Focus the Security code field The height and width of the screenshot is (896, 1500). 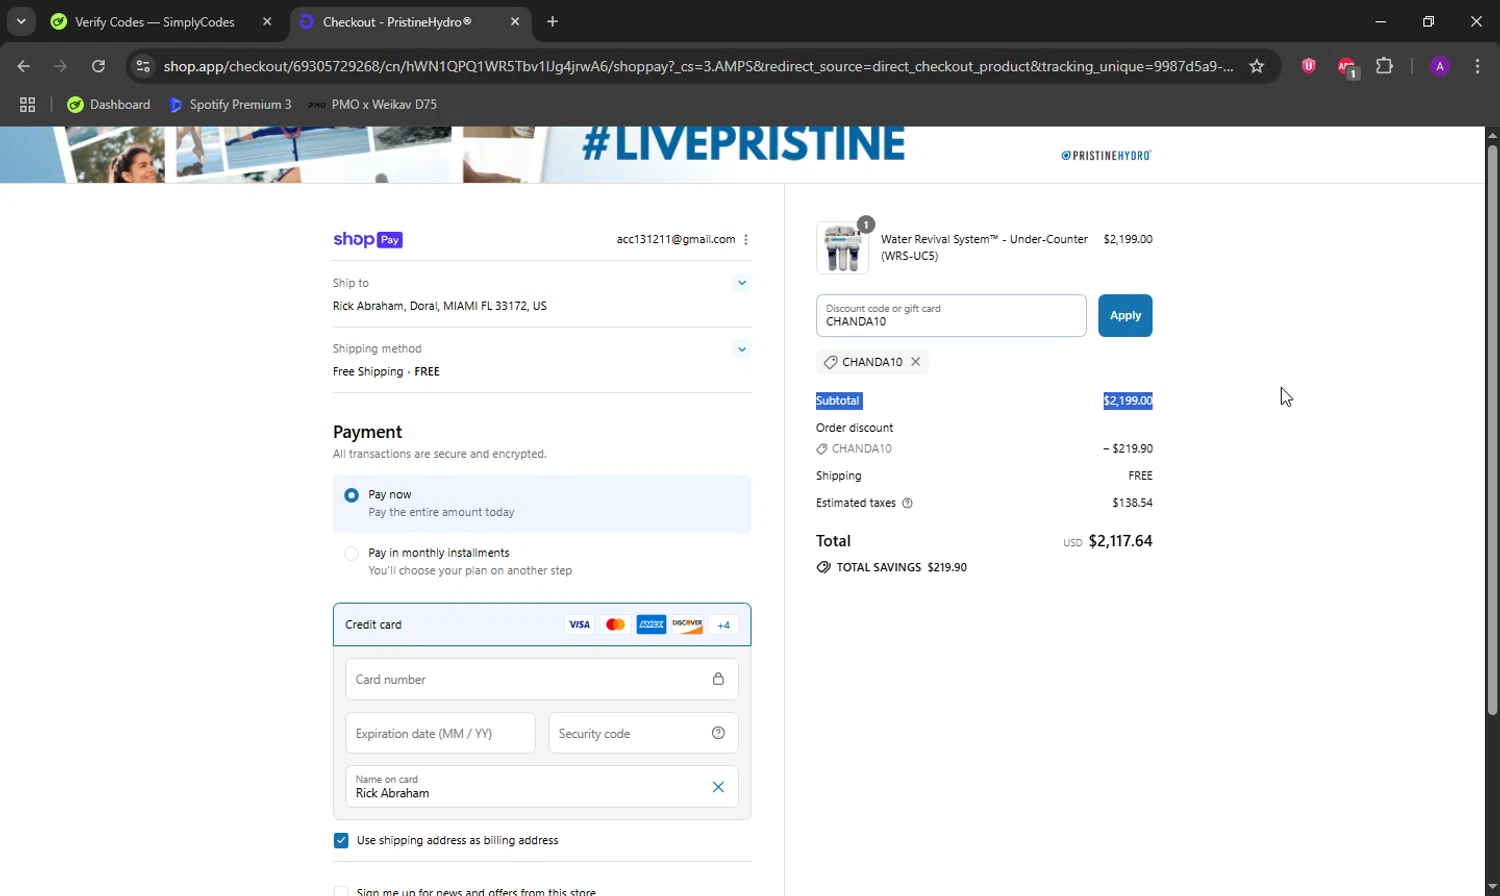(643, 733)
